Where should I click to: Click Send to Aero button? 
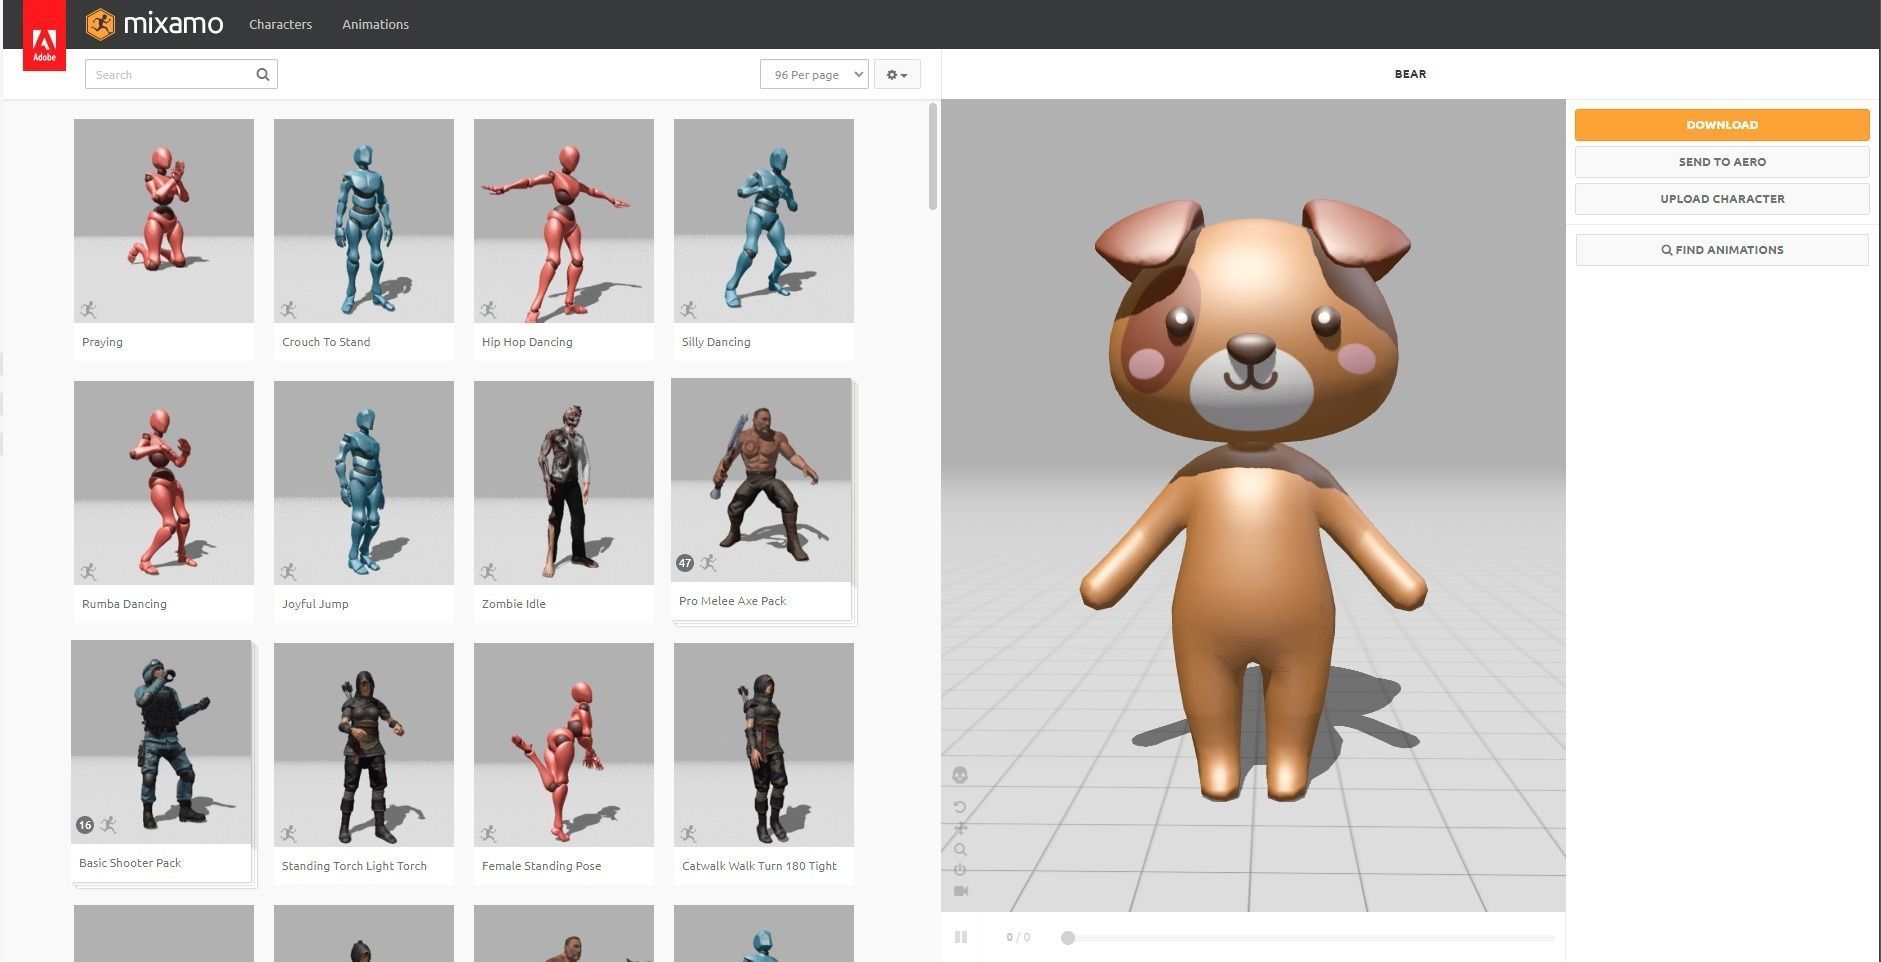[1722, 162]
